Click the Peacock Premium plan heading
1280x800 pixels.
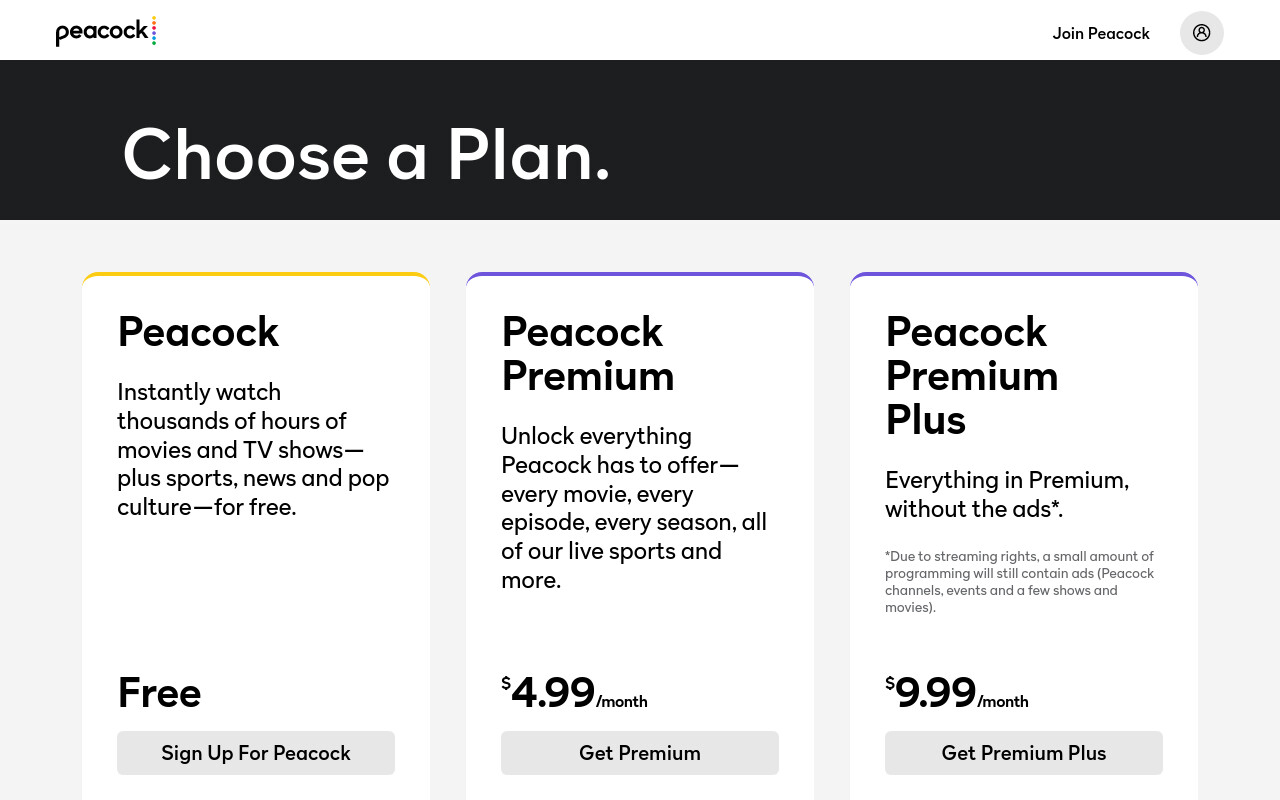tap(588, 354)
